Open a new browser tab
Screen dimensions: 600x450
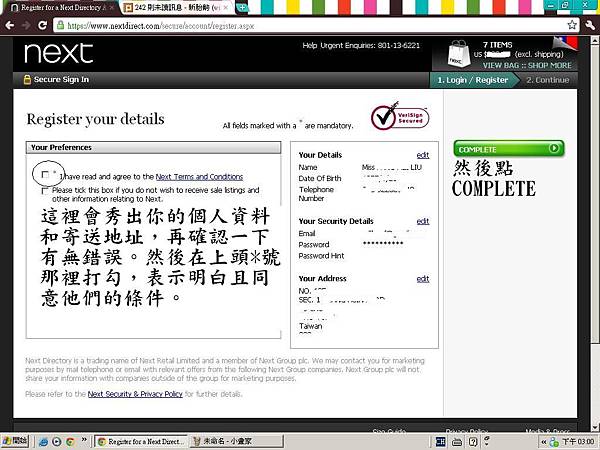click(x=242, y=8)
